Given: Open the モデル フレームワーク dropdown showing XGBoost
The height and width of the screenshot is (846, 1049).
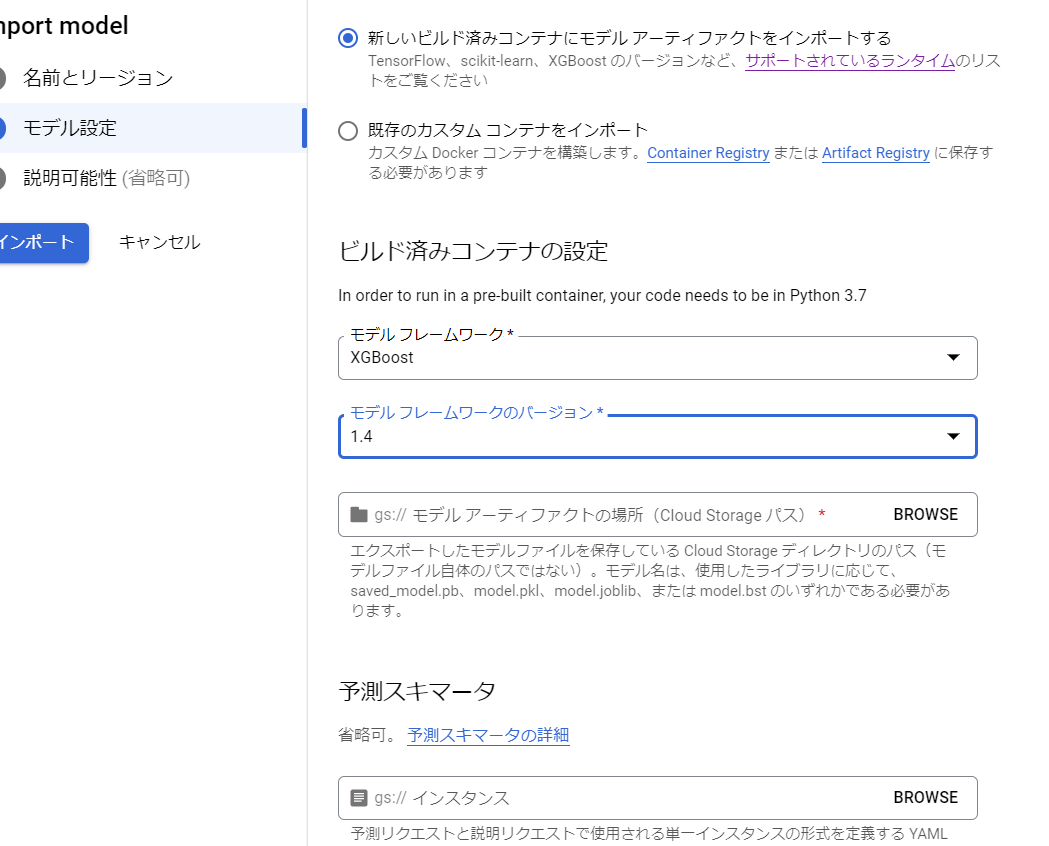Looking at the screenshot, I should (658, 358).
